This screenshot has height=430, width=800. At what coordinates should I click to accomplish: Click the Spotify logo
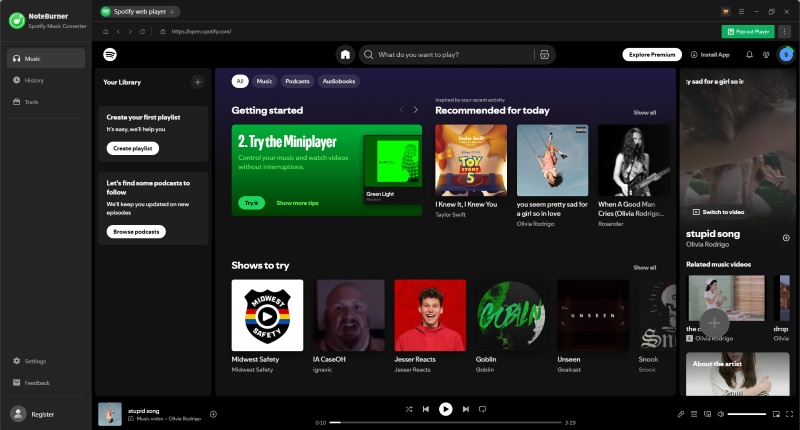(x=110, y=55)
